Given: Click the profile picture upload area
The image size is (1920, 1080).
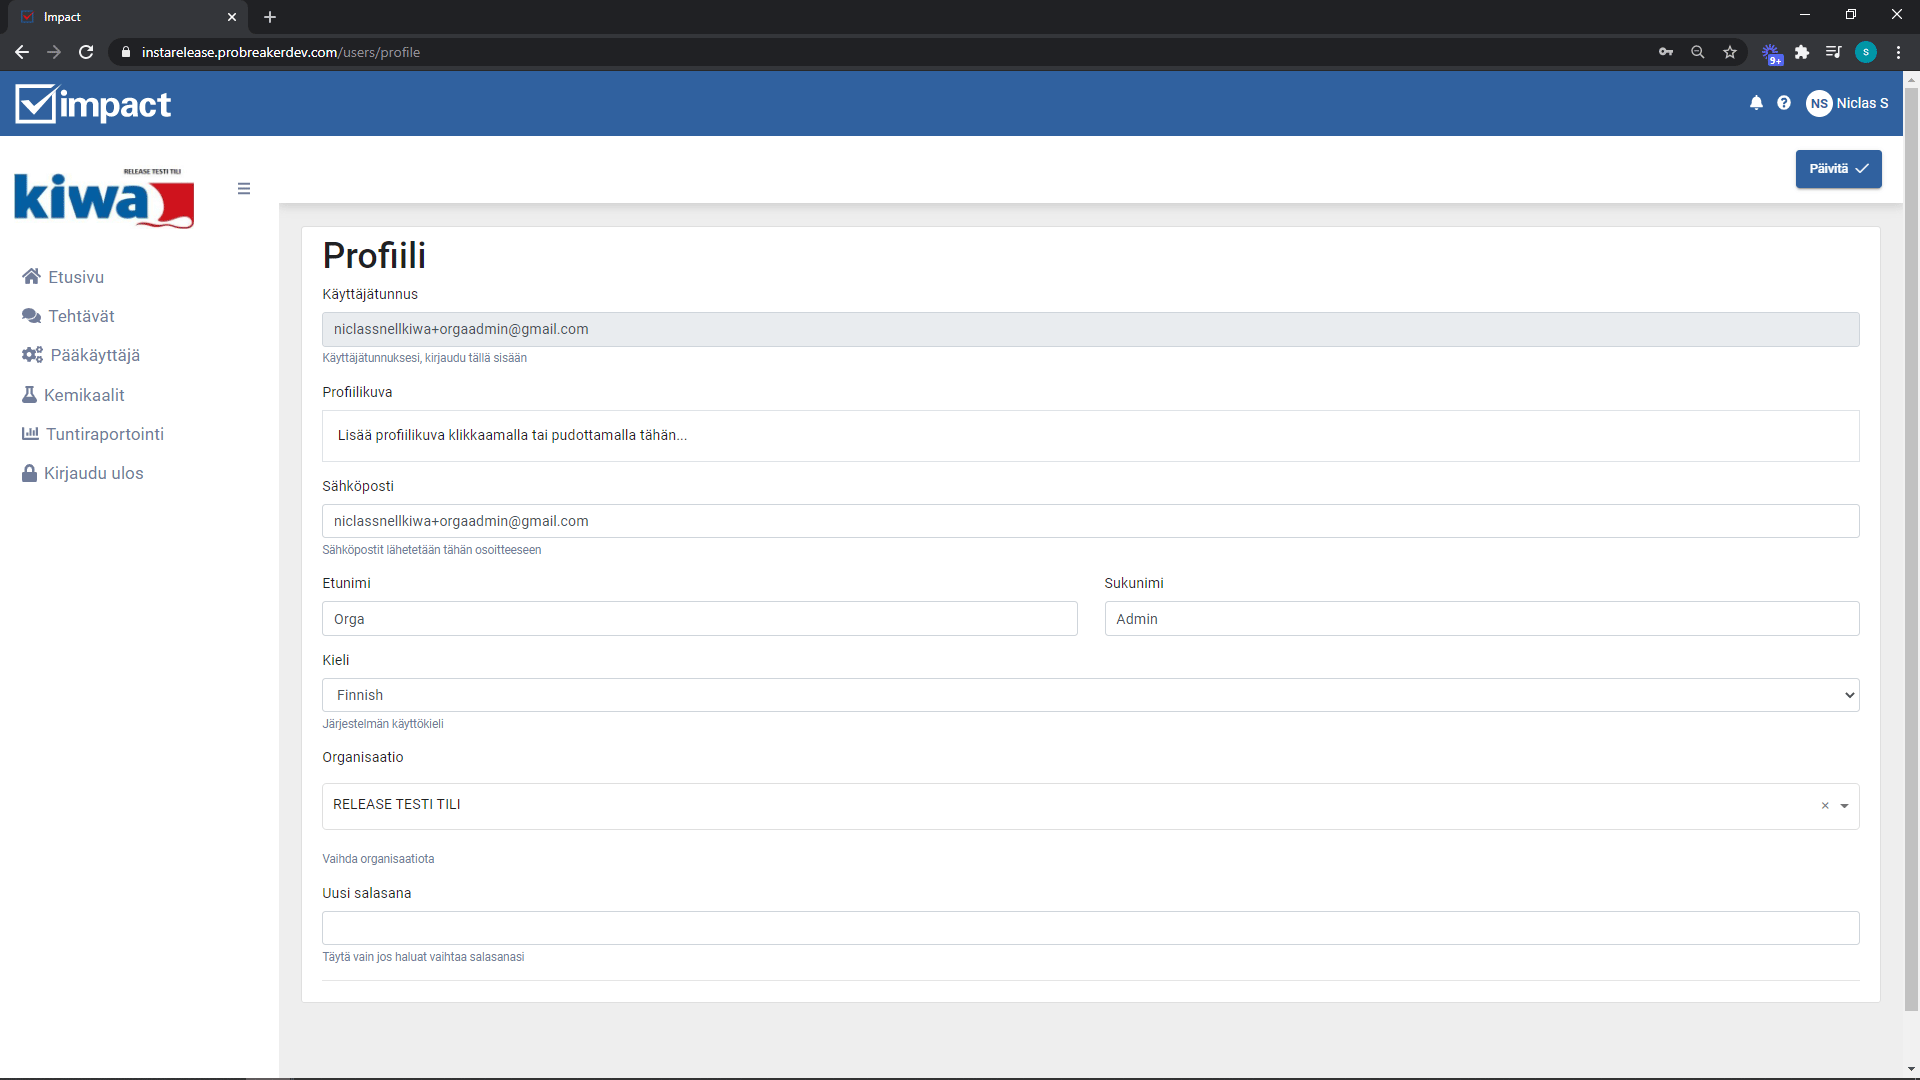Looking at the screenshot, I should (1090, 436).
